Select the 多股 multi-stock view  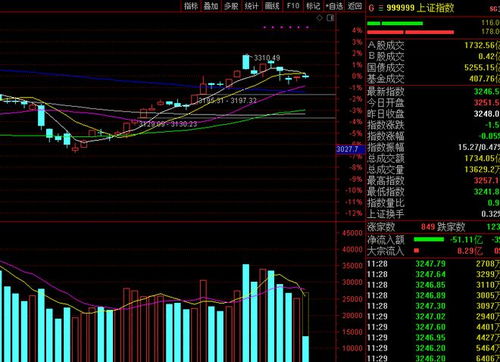[x=231, y=6]
